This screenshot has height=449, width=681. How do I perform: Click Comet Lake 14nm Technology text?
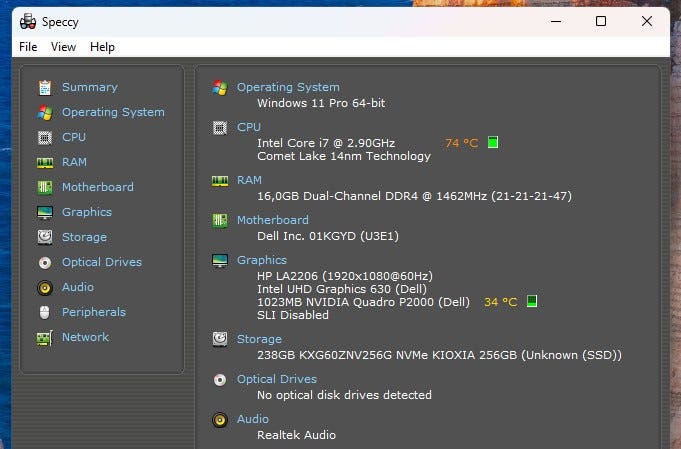(x=344, y=156)
